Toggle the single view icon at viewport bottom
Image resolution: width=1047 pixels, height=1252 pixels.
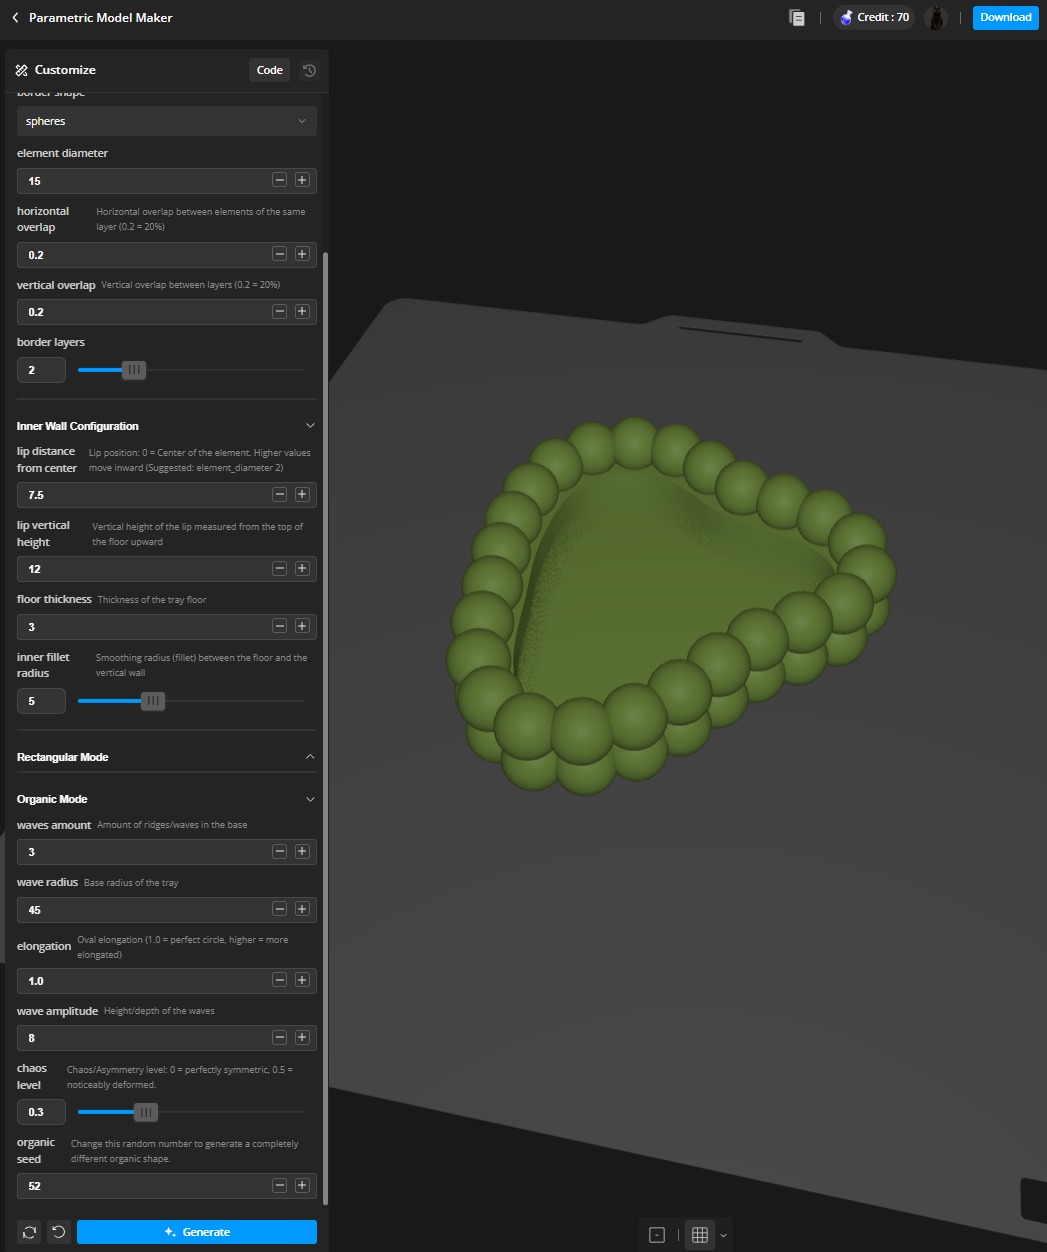pyautogui.click(x=657, y=1235)
